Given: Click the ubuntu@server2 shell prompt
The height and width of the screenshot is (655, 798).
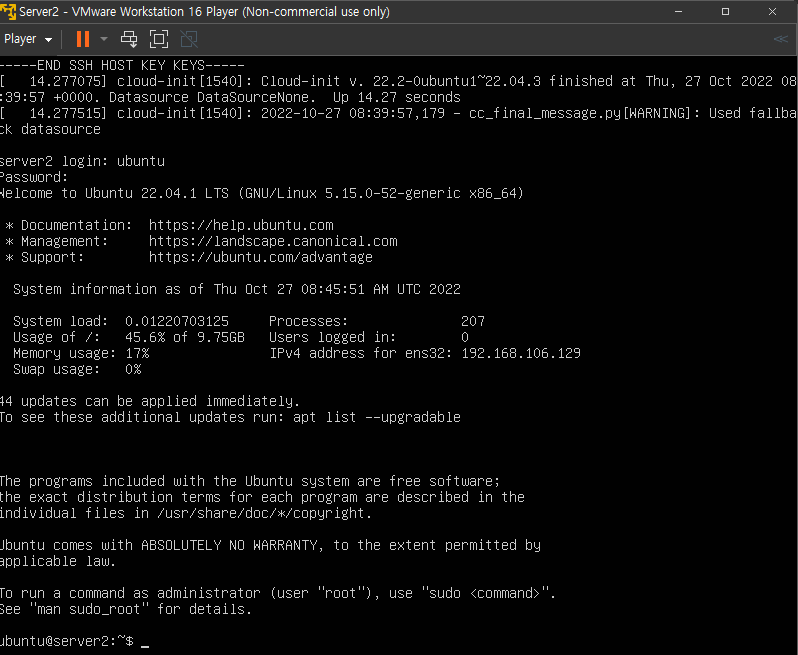Looking at the screenshot, I should pyautogui.click(x=67, y=641).
